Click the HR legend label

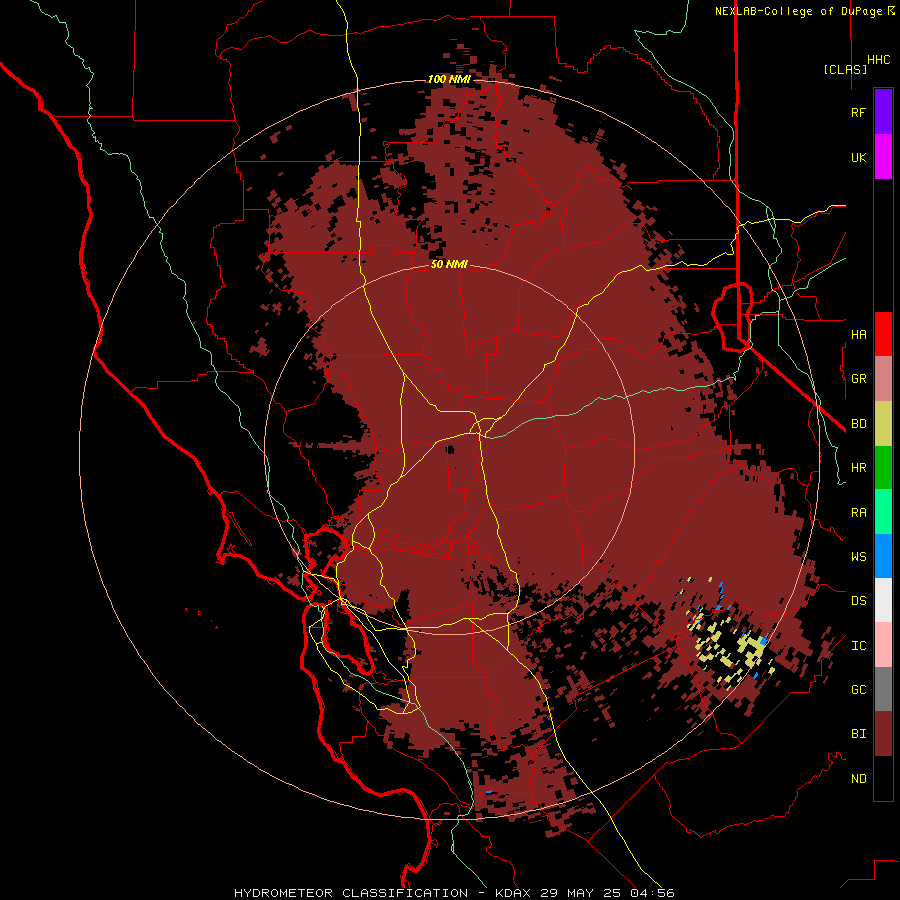pos(858,468)
